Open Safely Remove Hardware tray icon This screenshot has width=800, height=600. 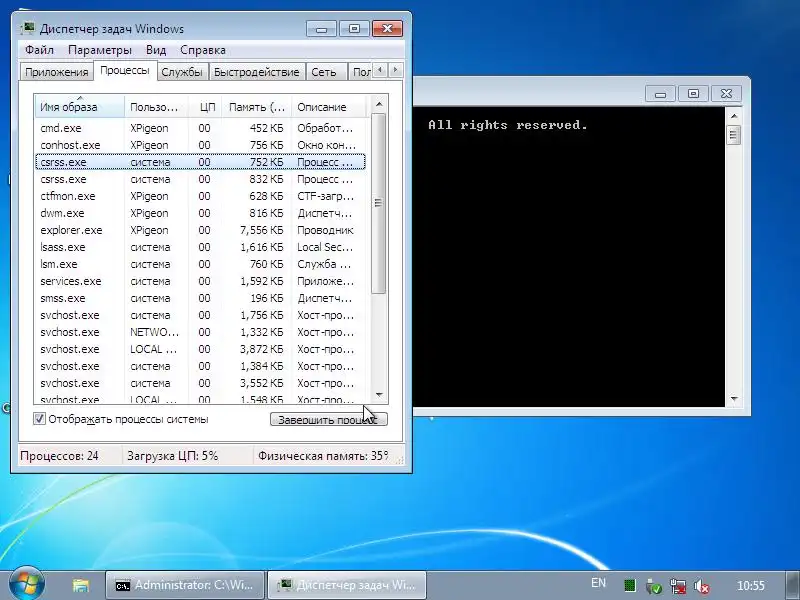[x=654, y=586]
